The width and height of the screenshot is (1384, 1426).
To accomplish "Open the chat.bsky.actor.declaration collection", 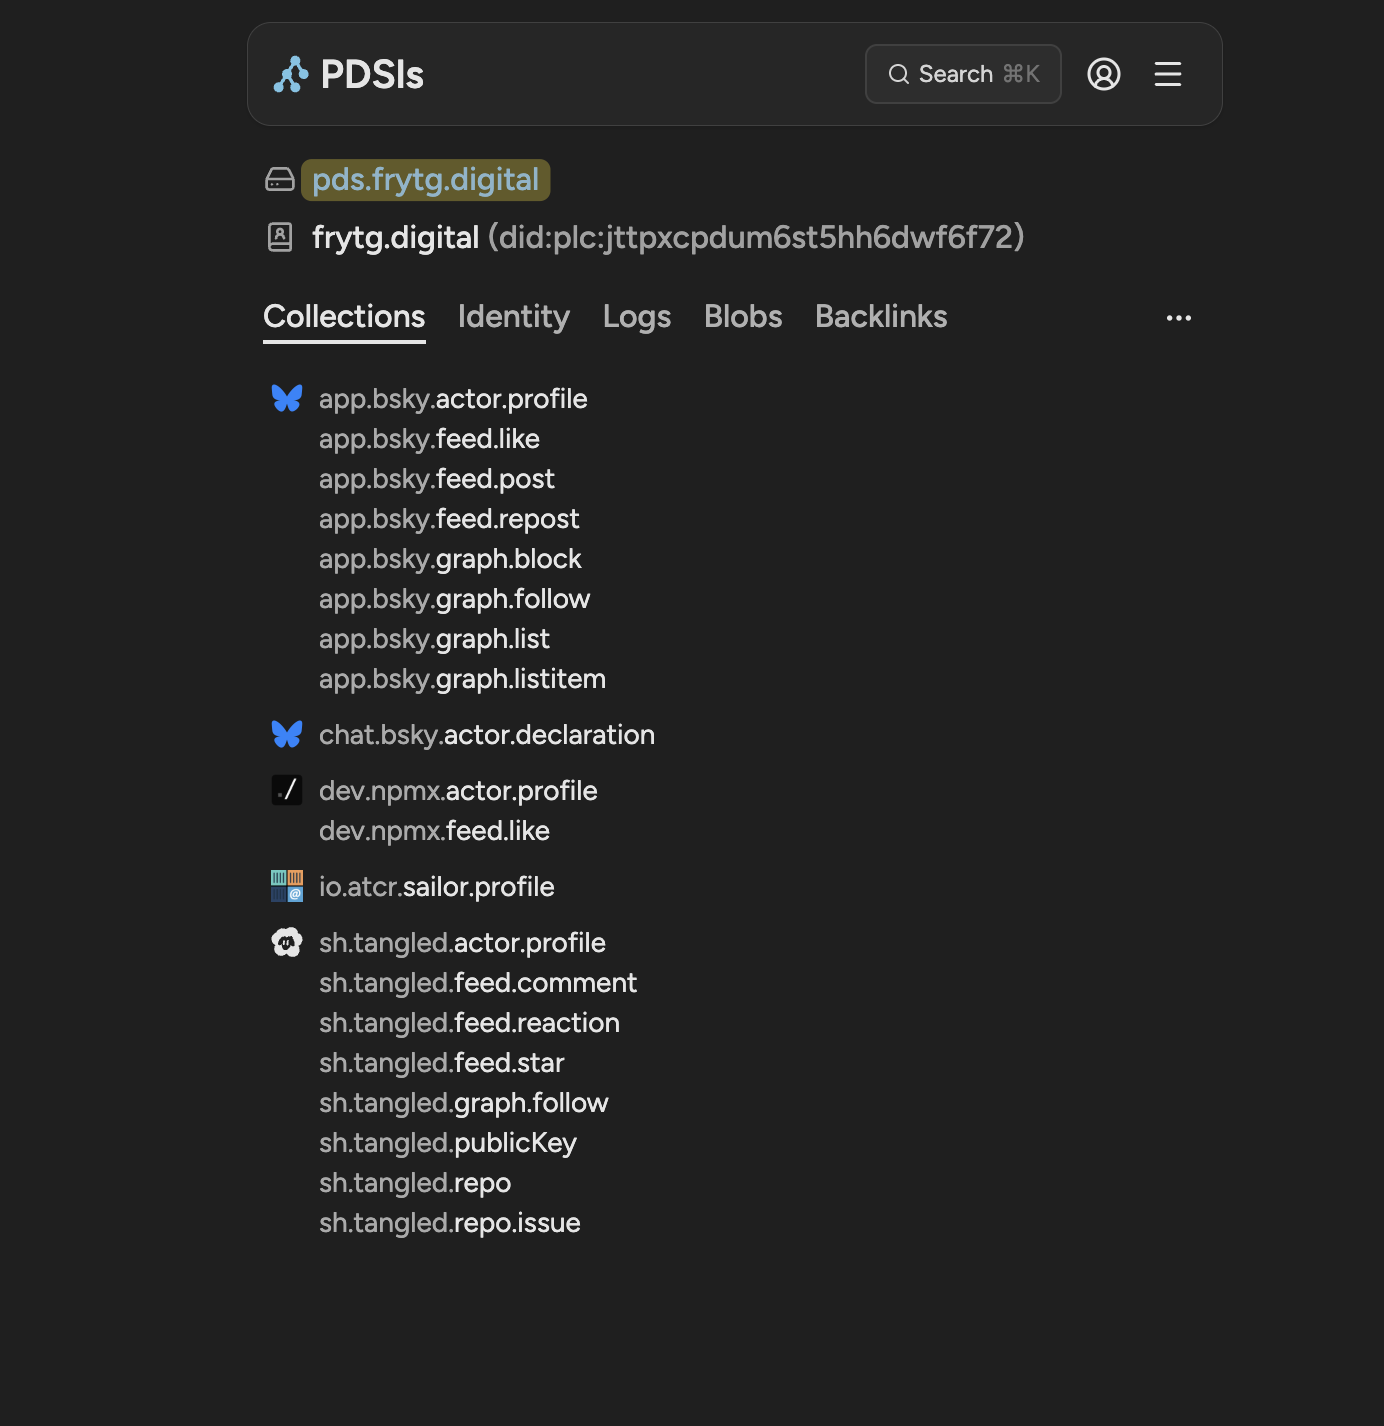I will [487, 735].
